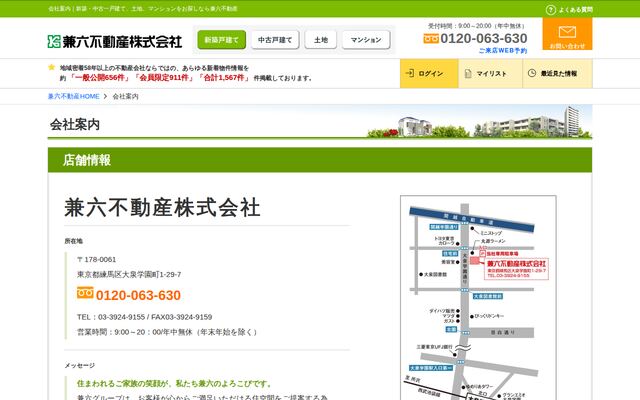The width and height of the screenshot is (640, 400).
Task: Open the 新築戸建て category tab
Action: [222, 40]
